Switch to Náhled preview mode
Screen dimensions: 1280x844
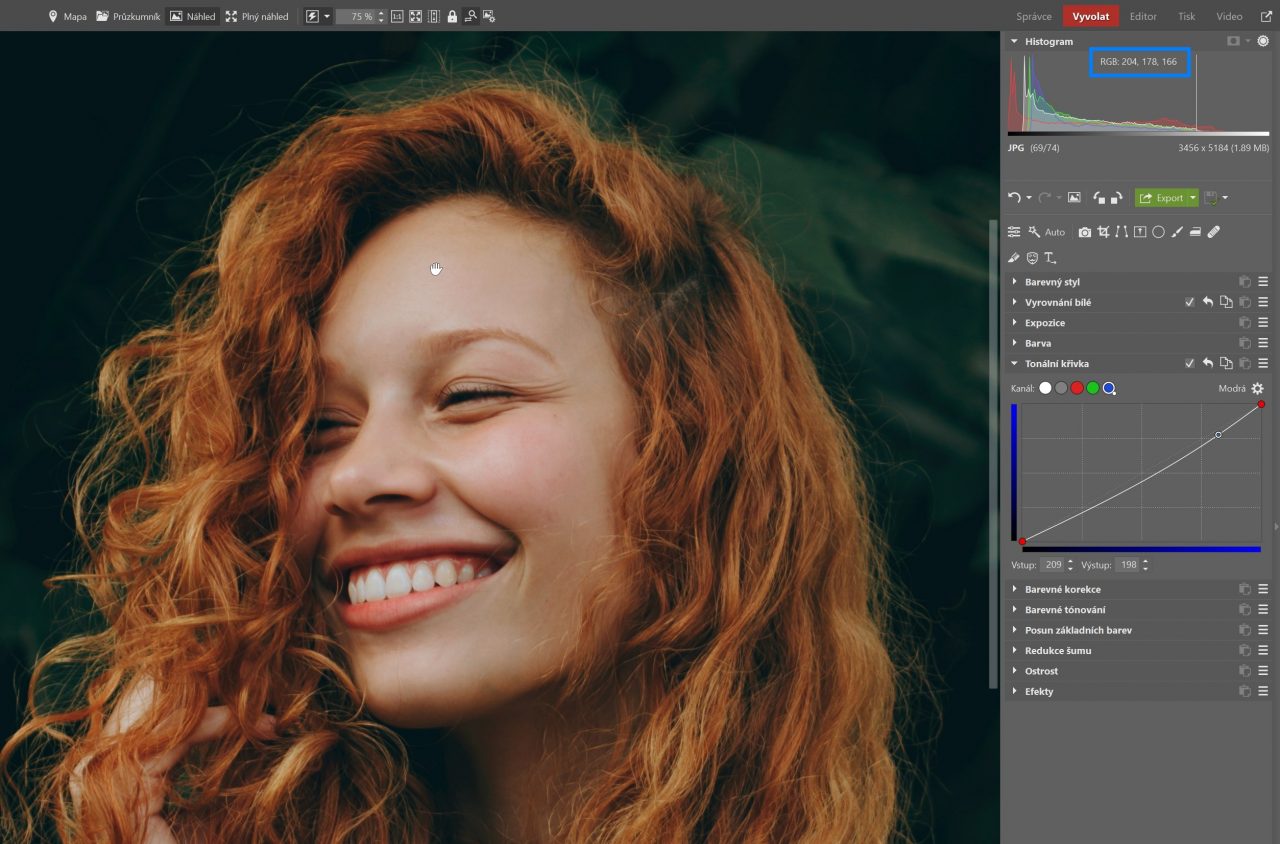192,16
